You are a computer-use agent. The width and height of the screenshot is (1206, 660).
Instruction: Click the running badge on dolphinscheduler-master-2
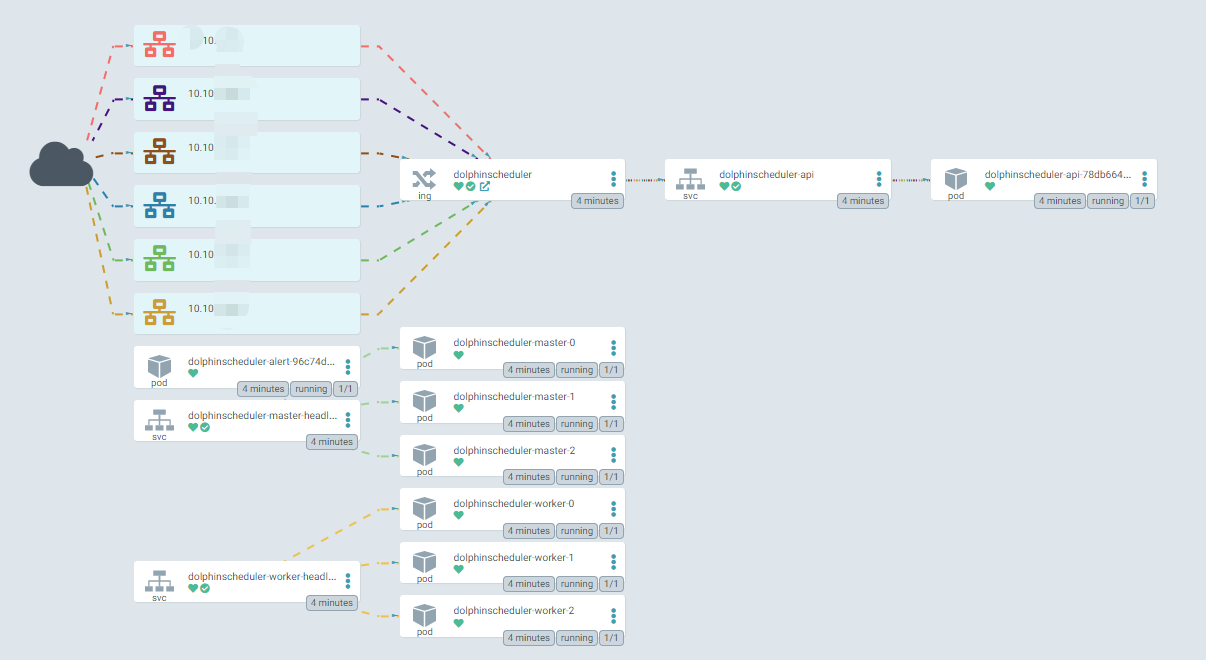click(x=576, y=477)
